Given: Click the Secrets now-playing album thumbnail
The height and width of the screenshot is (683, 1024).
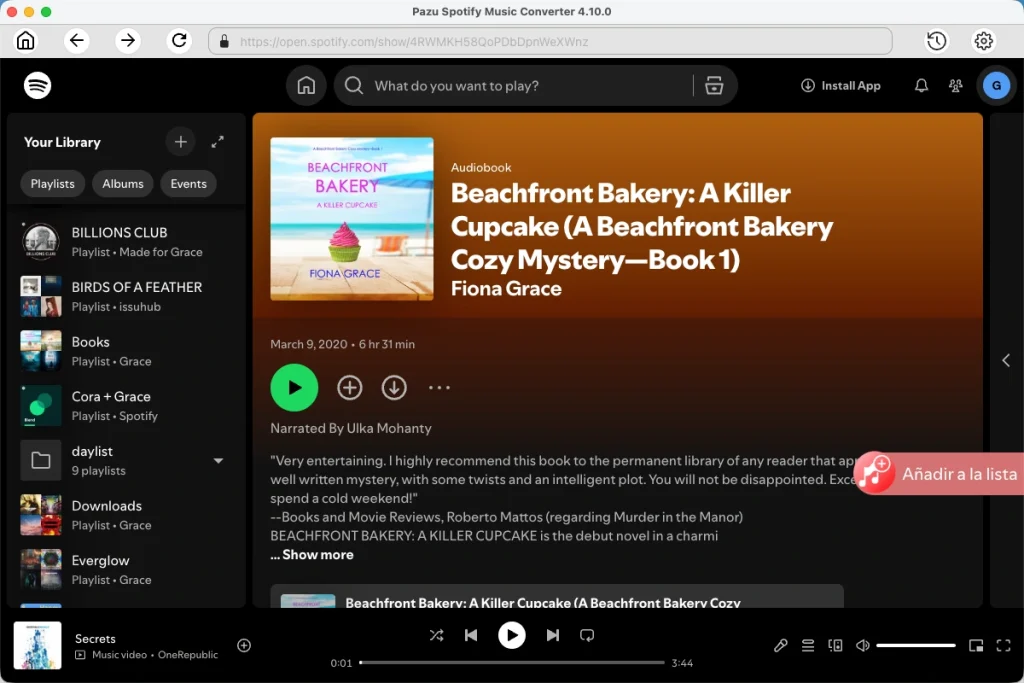Looking at the screenshot, I should click(x=38, y=645).
